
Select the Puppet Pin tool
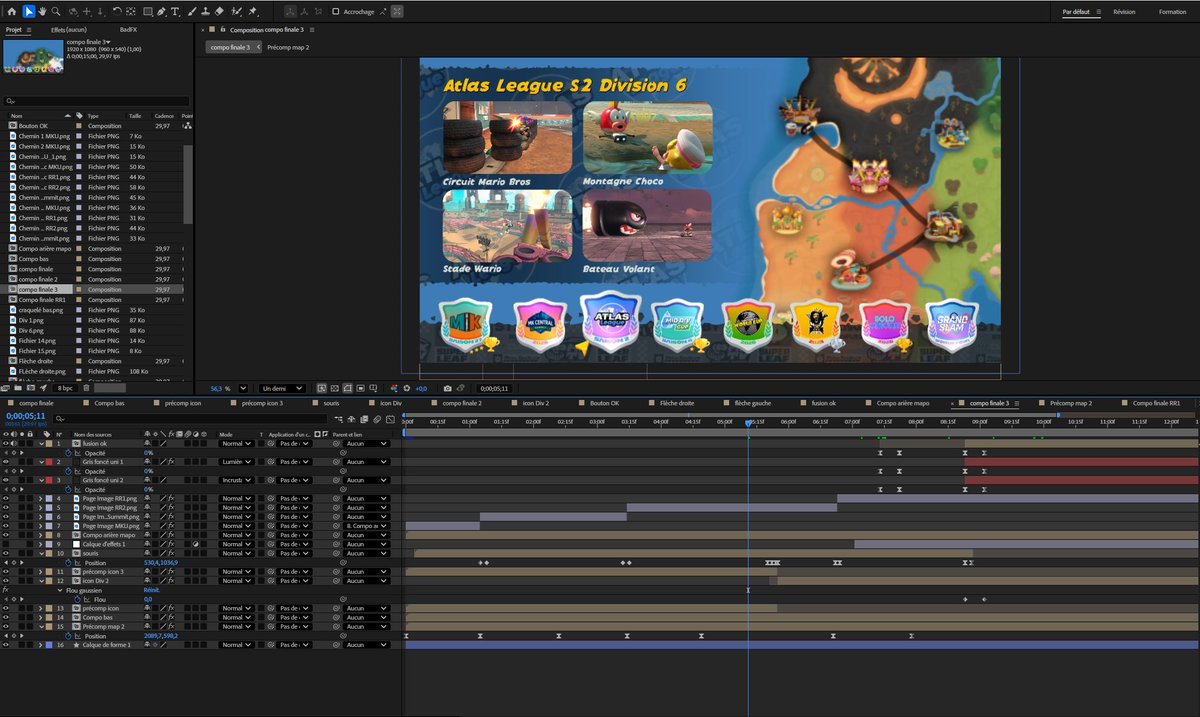click(252, 11)
